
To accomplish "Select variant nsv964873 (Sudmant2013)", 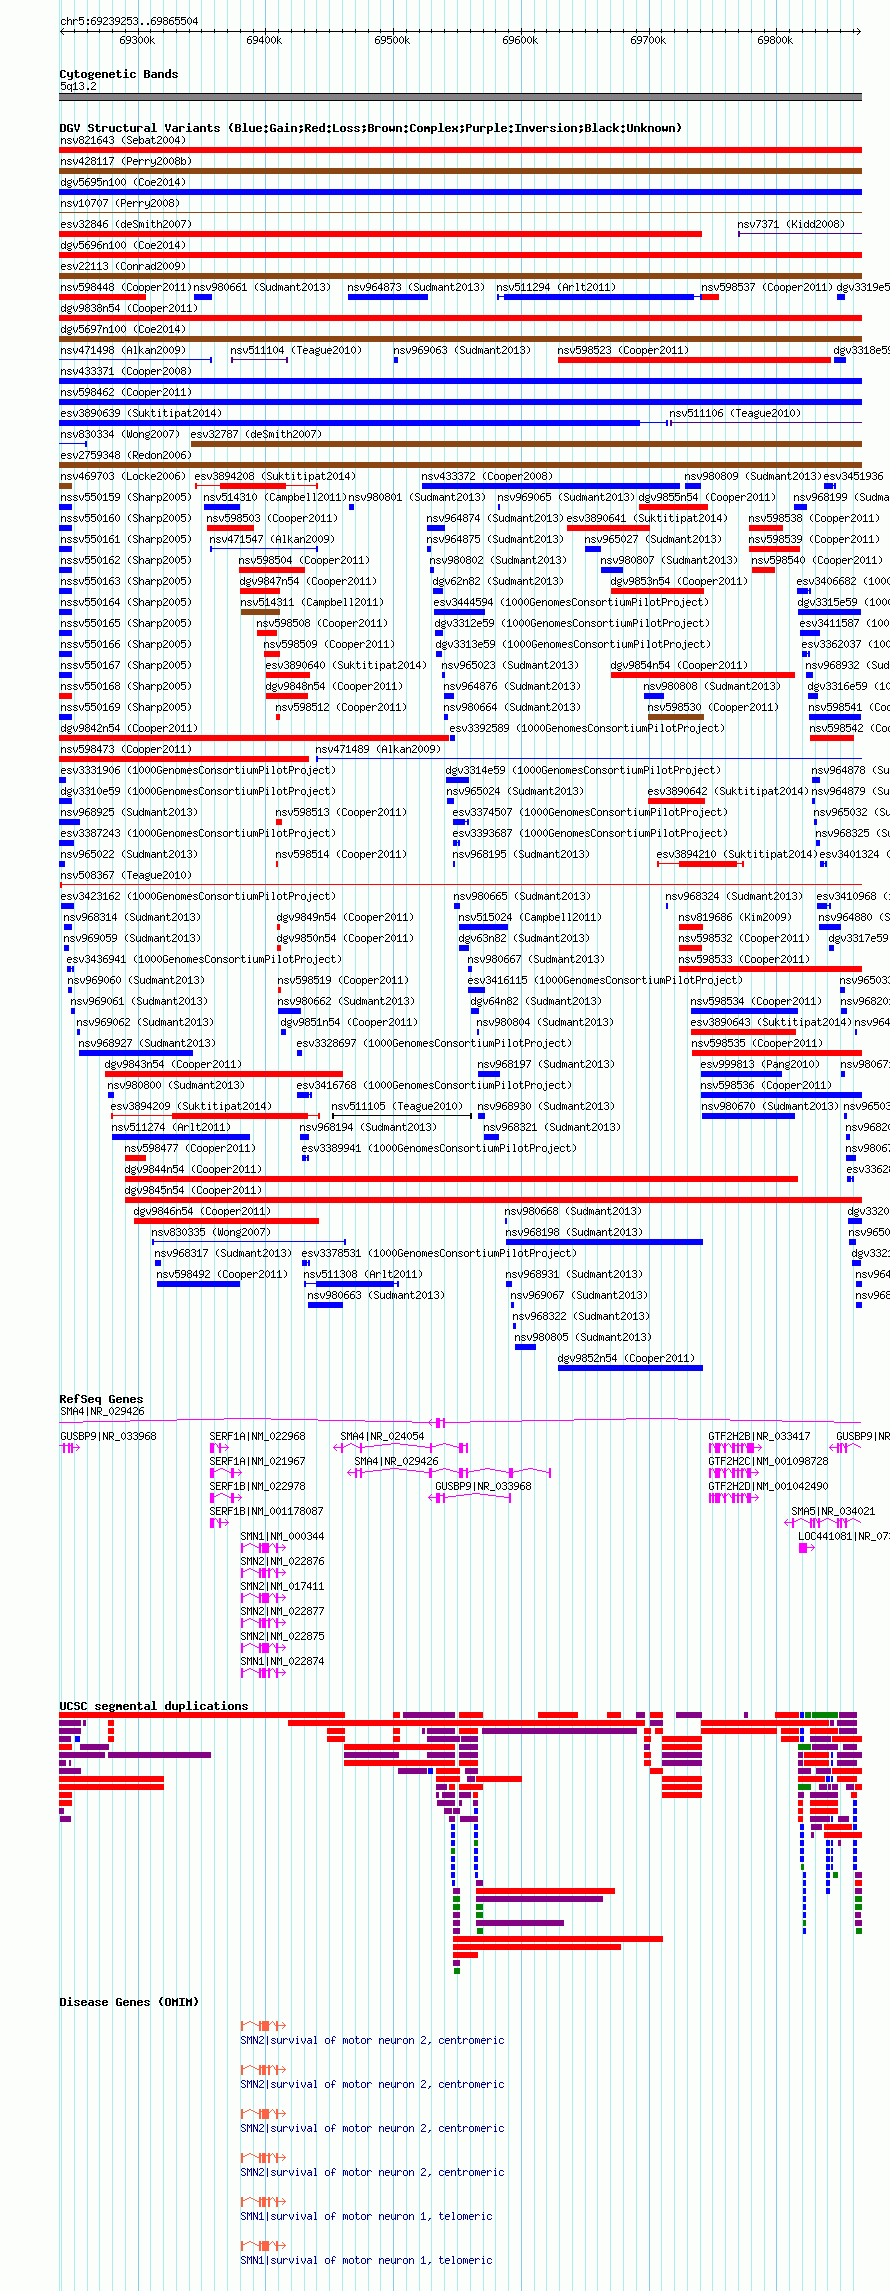I will coord(416,287).
